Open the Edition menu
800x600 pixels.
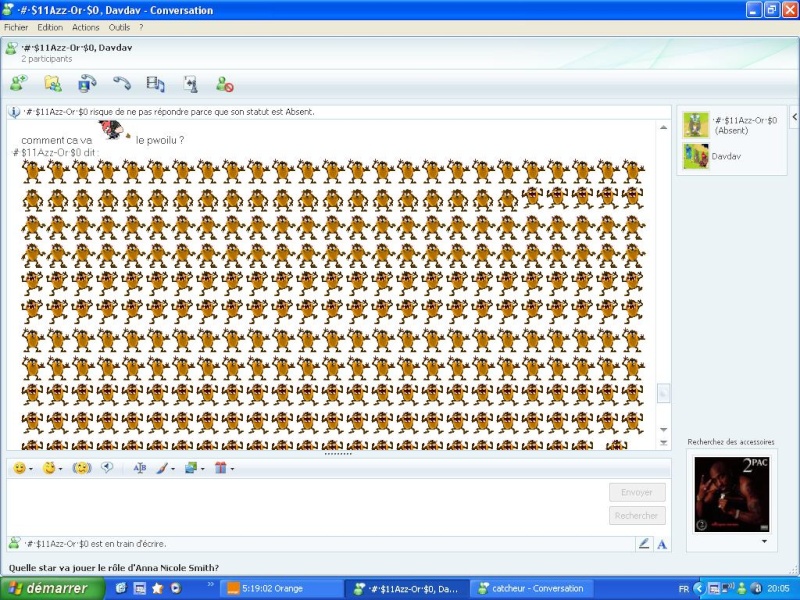(x=50, y=28)
